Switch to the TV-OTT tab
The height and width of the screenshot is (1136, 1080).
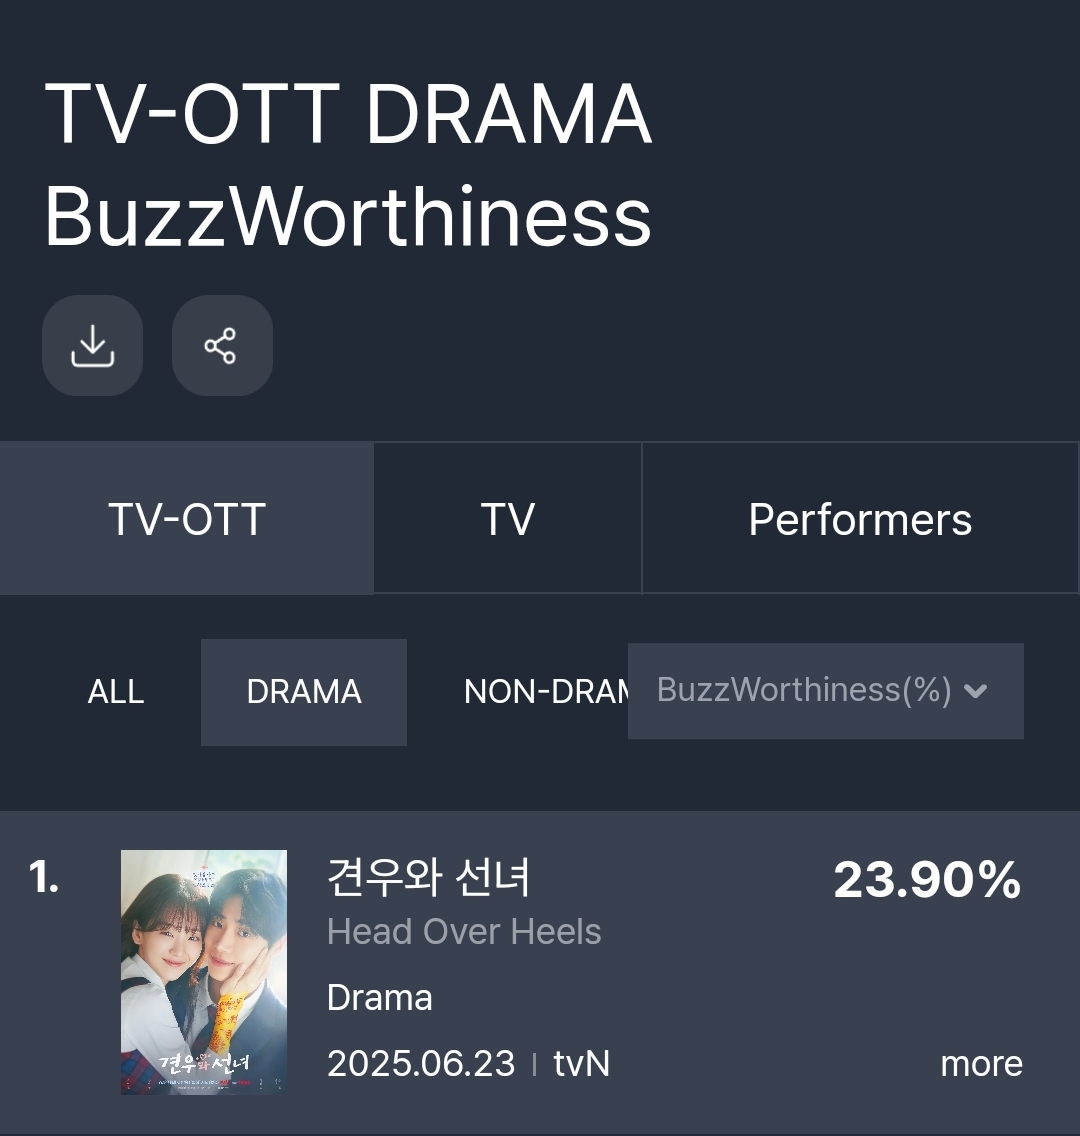[x=187, y=519]
